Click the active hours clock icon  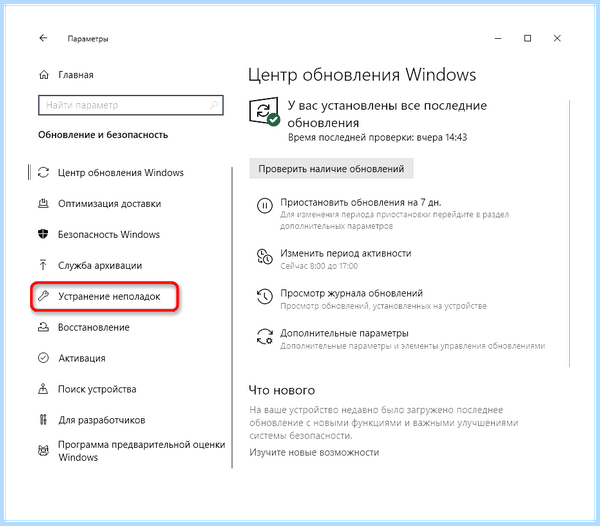pyautogui.click(x=264, y=256)
